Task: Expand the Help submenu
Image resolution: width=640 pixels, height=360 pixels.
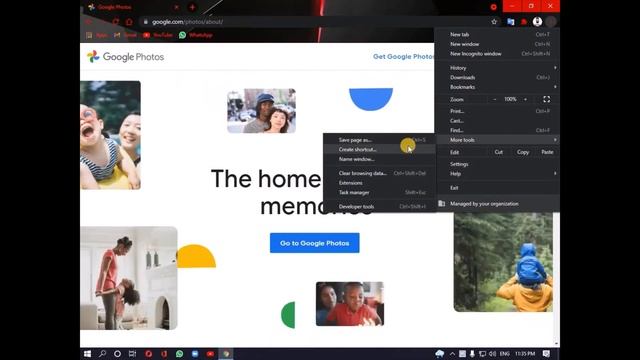Action: [498, 173]
